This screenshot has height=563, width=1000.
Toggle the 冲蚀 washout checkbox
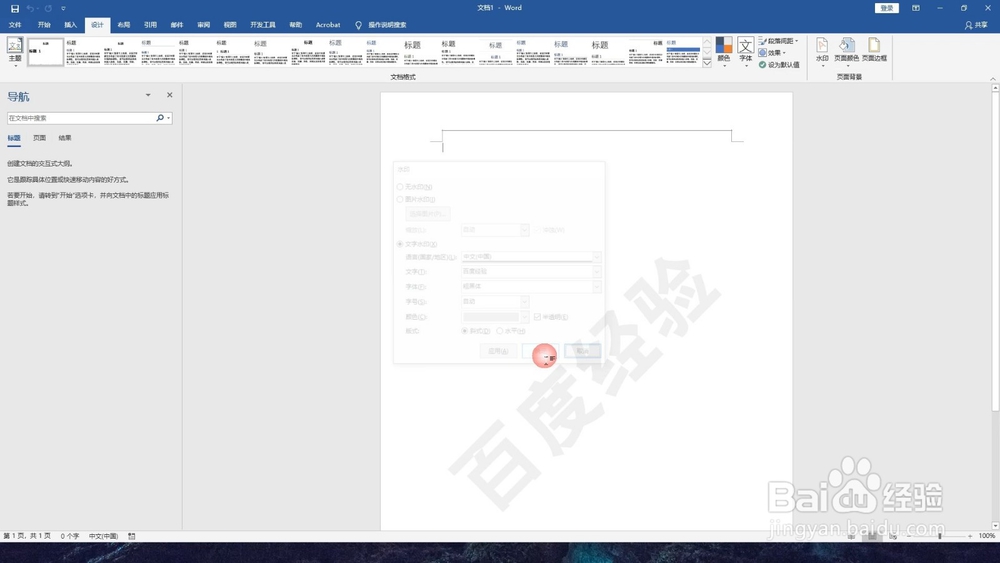538,230
